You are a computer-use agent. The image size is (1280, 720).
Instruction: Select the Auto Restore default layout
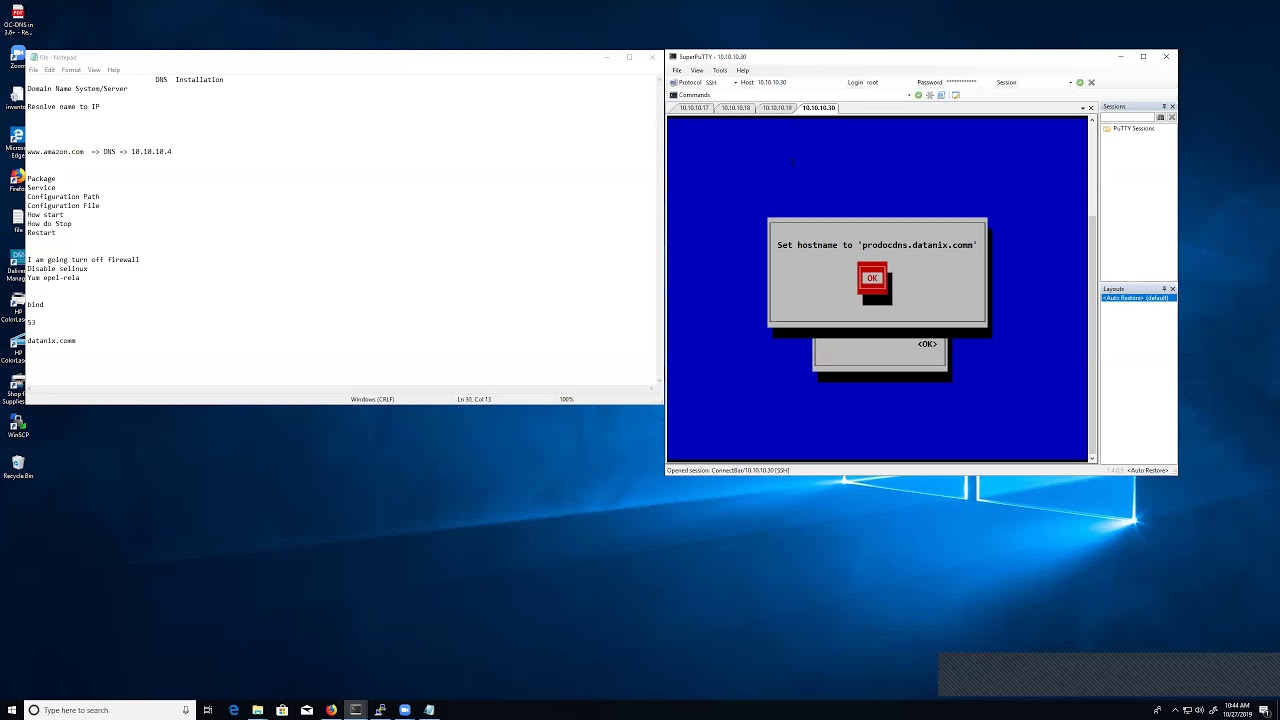tap(1138, 298)
